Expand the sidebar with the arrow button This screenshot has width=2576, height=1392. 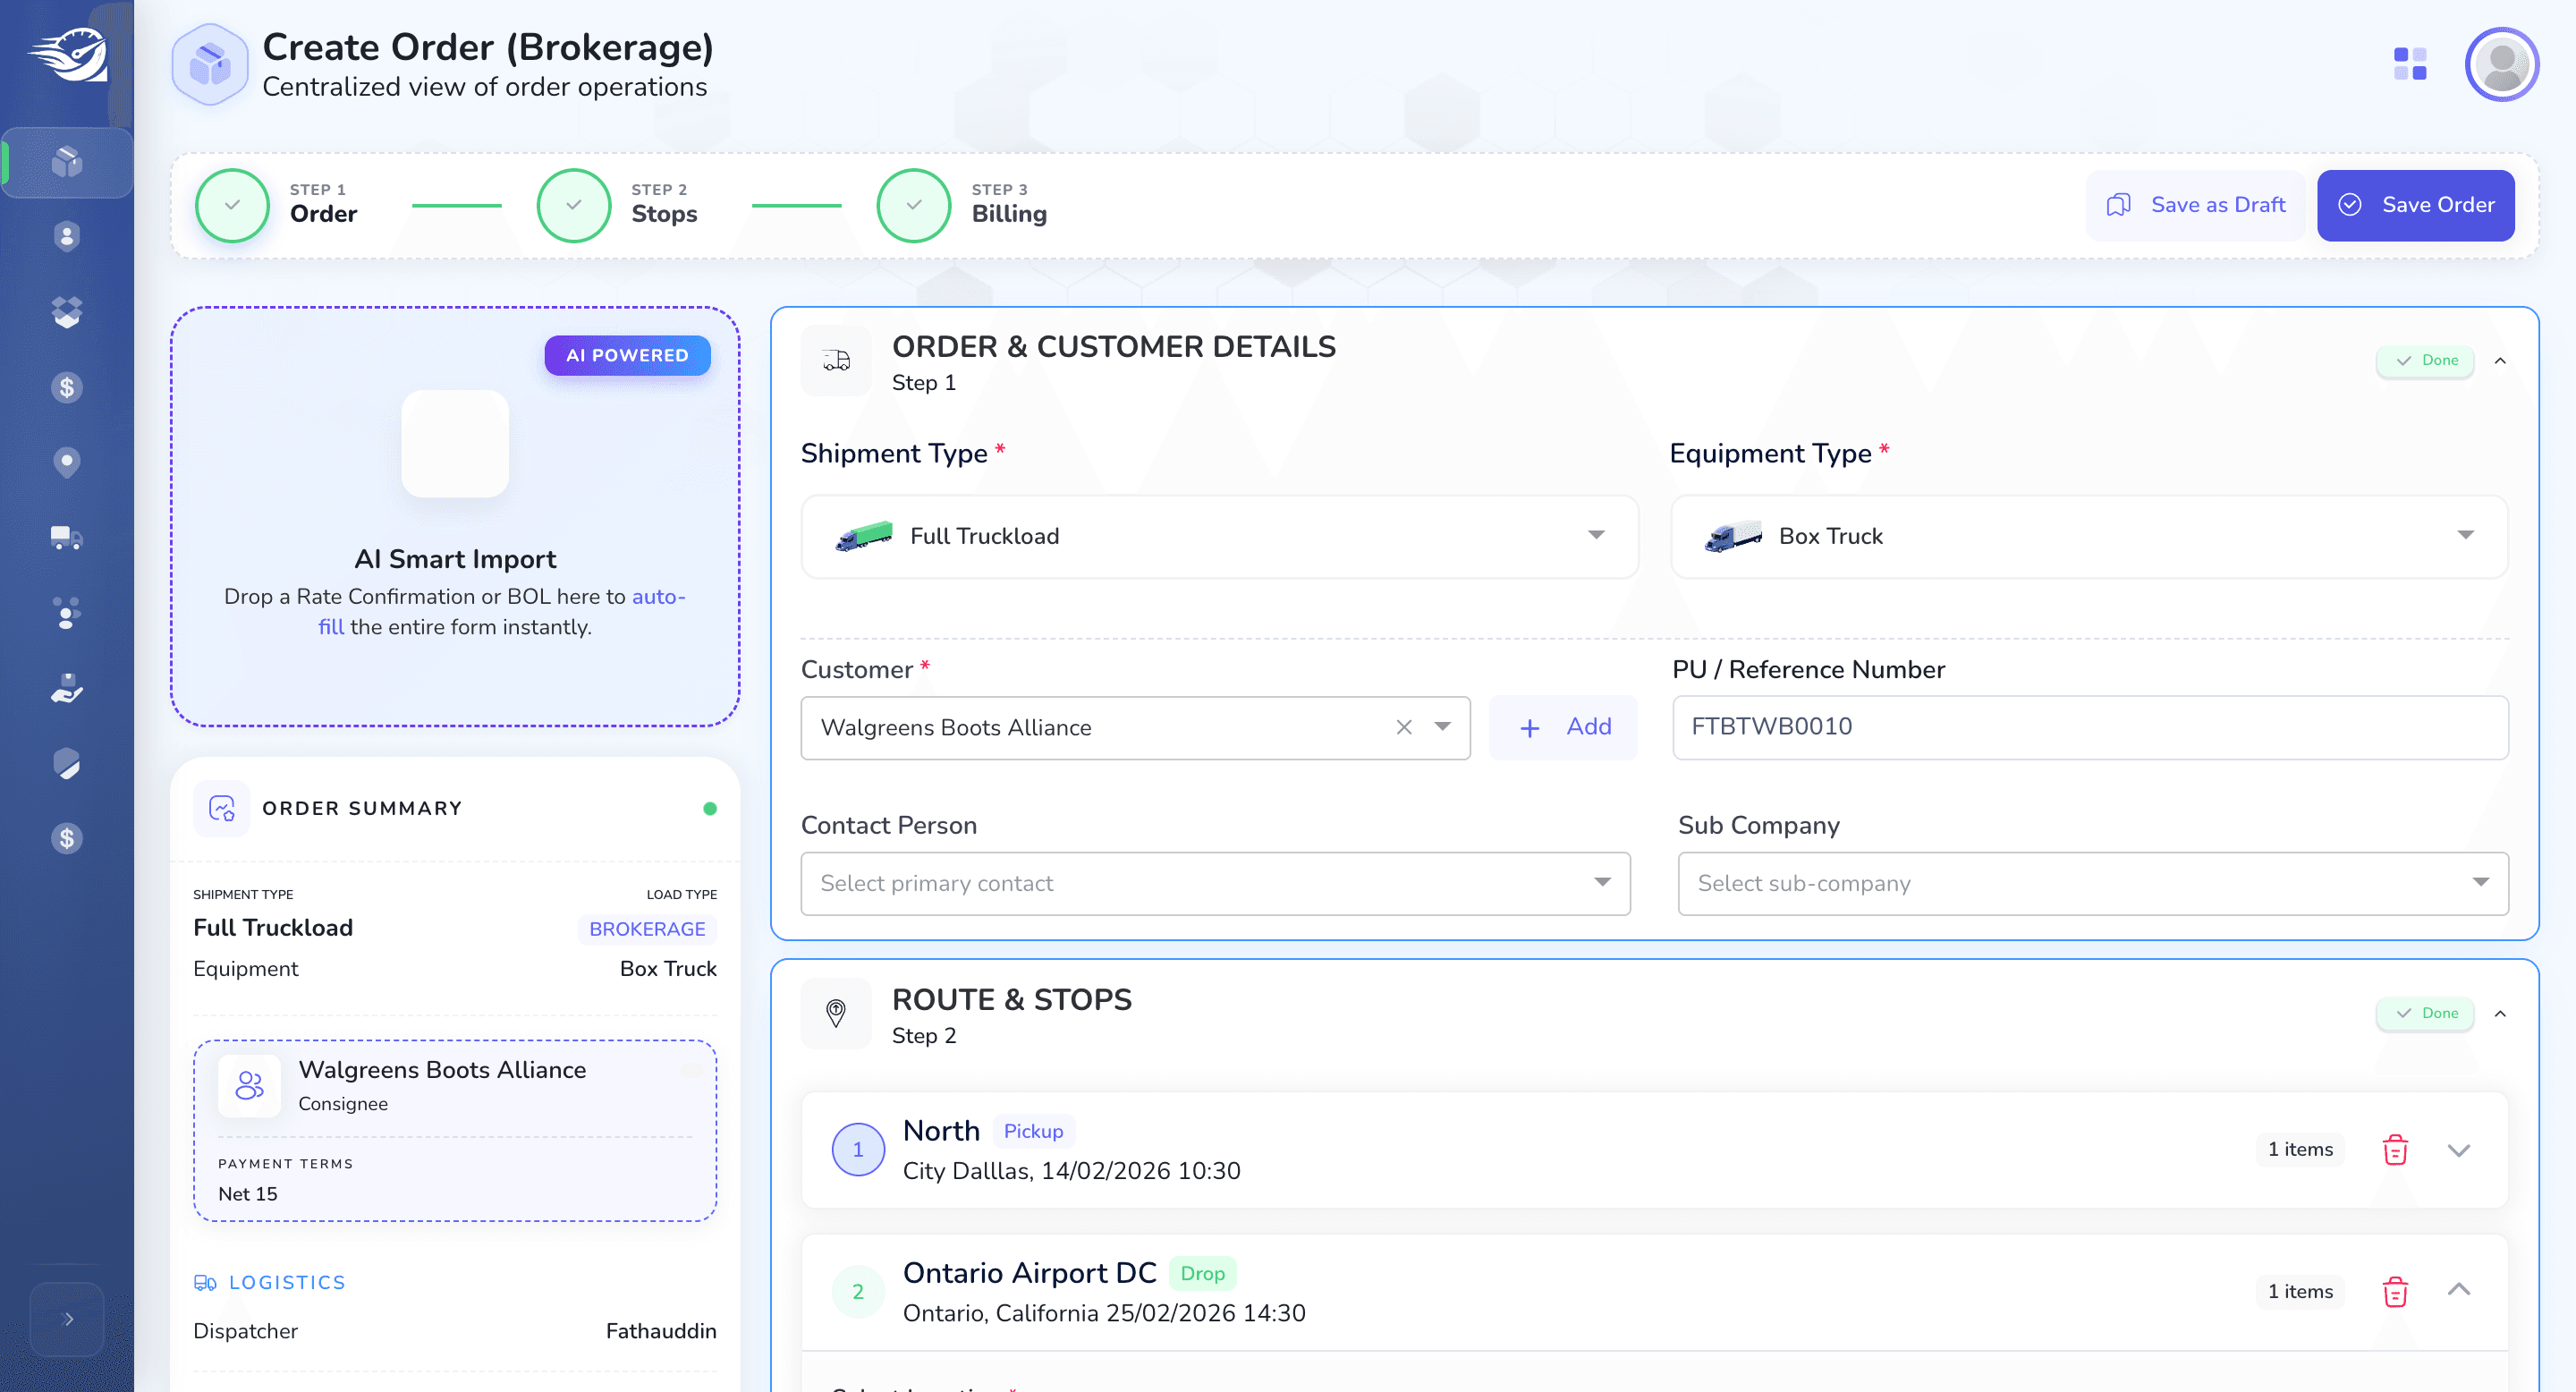pyautogui.click(x=67, y=1319)
